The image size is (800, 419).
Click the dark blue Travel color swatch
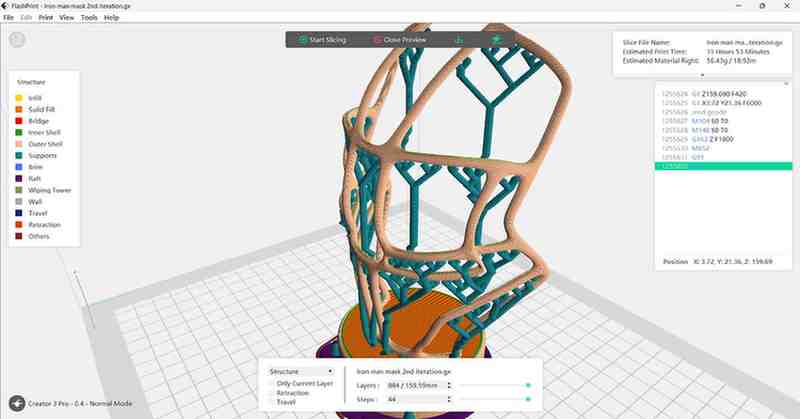tap(19, 213)
